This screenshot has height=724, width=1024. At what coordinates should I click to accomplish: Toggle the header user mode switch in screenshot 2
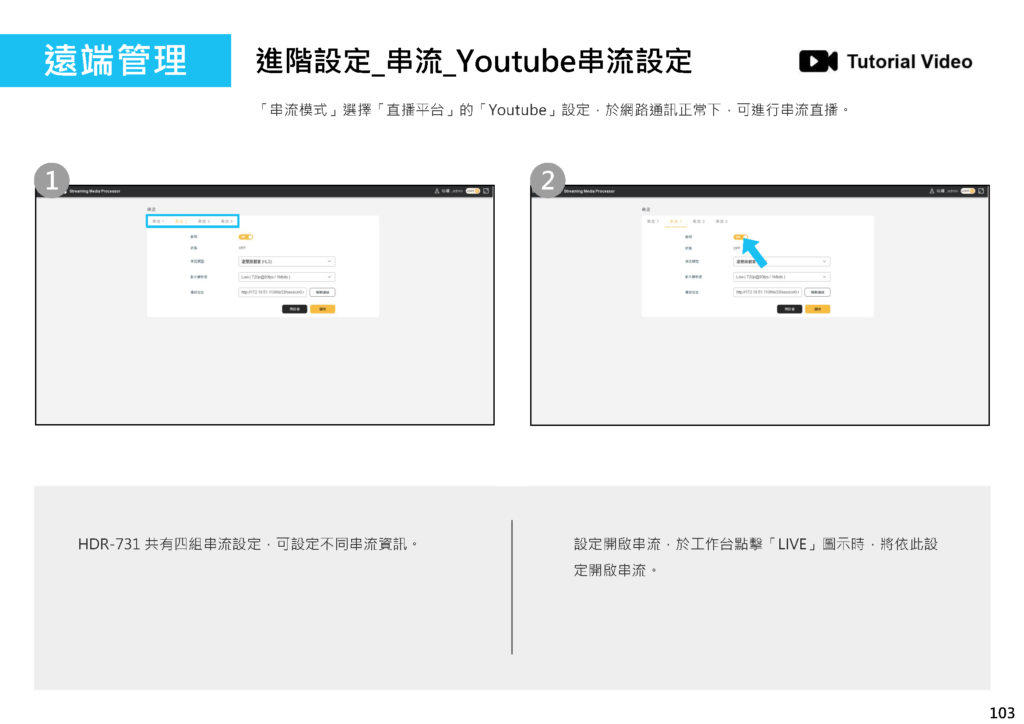point(968,190)
